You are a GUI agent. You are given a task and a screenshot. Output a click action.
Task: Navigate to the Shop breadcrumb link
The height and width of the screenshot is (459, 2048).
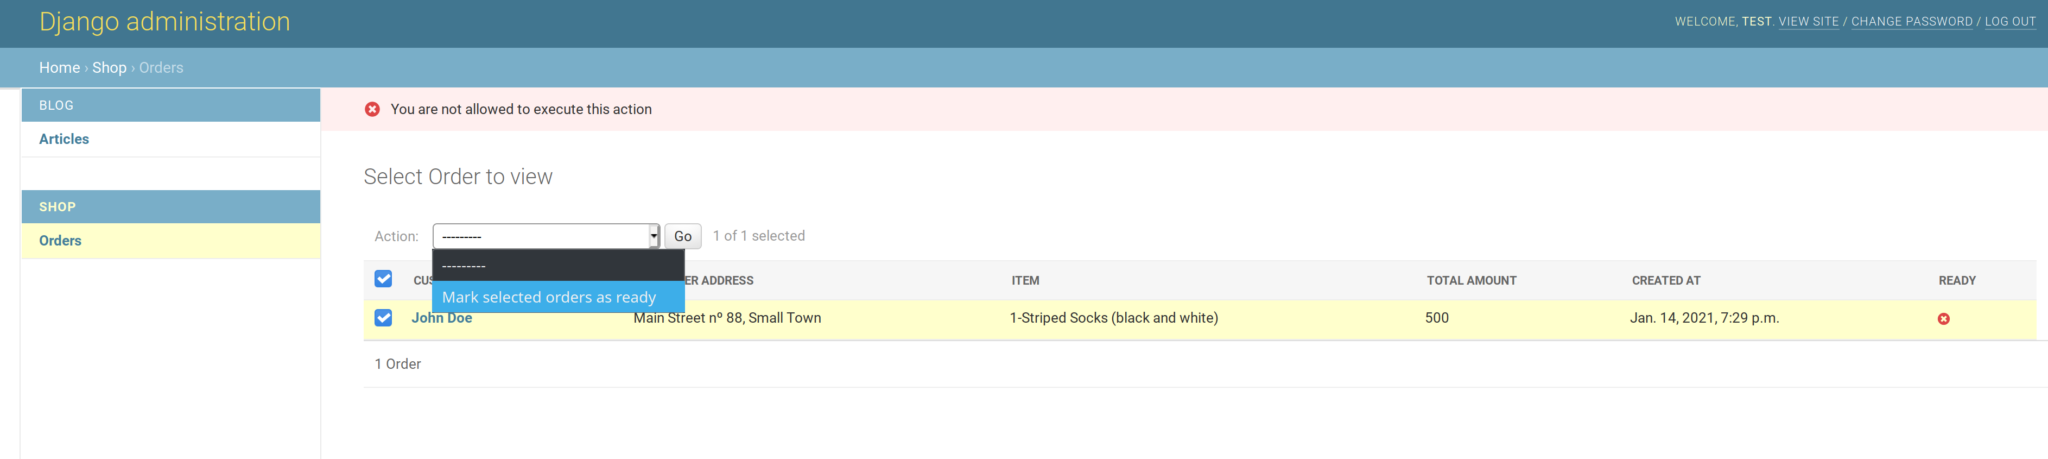point(109,68)
